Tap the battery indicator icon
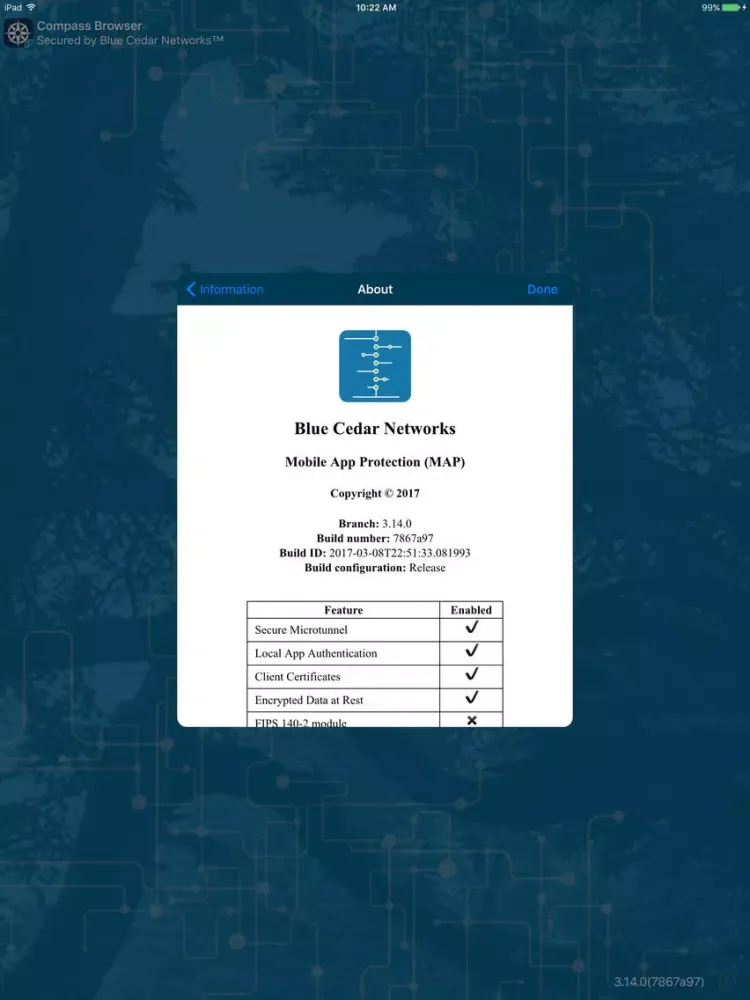The height and width of the screenshot is (1000, 750). 731,8
